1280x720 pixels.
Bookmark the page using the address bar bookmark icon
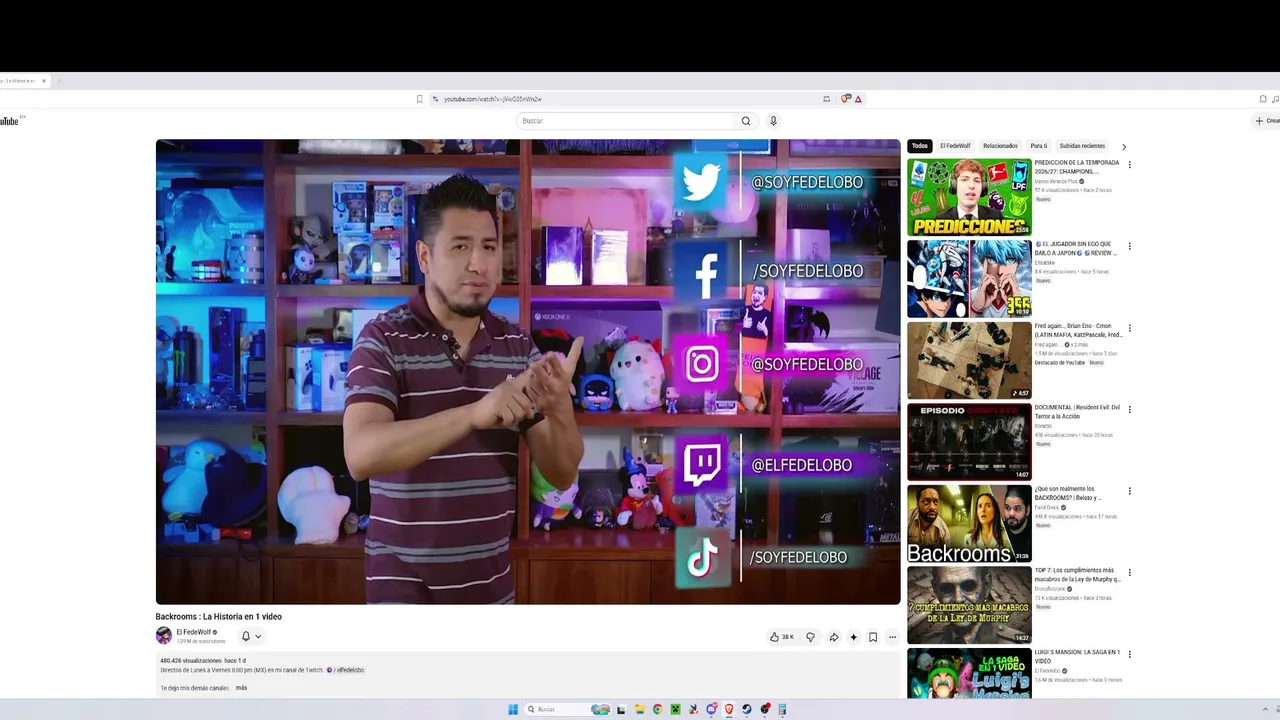pyautogui.click(x=420, y=99)
